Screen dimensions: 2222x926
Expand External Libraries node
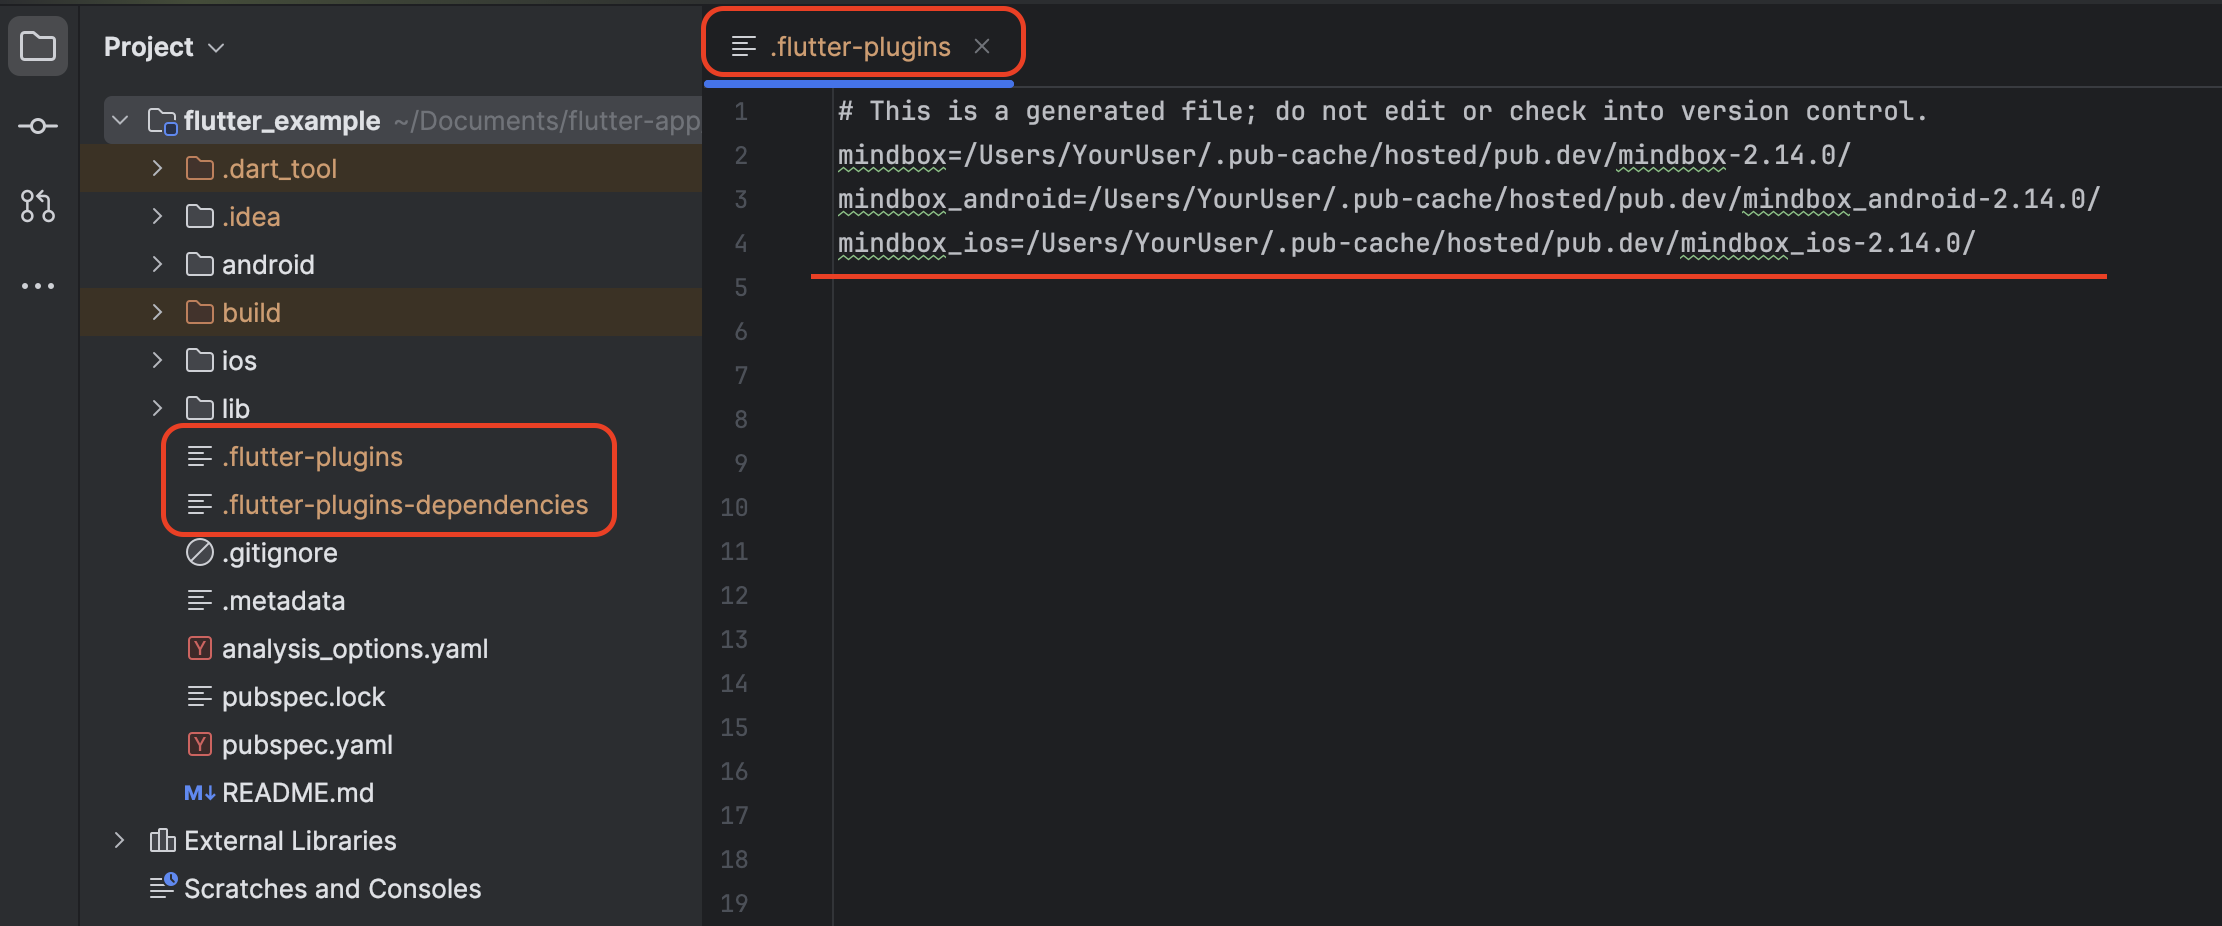[120, 841]
